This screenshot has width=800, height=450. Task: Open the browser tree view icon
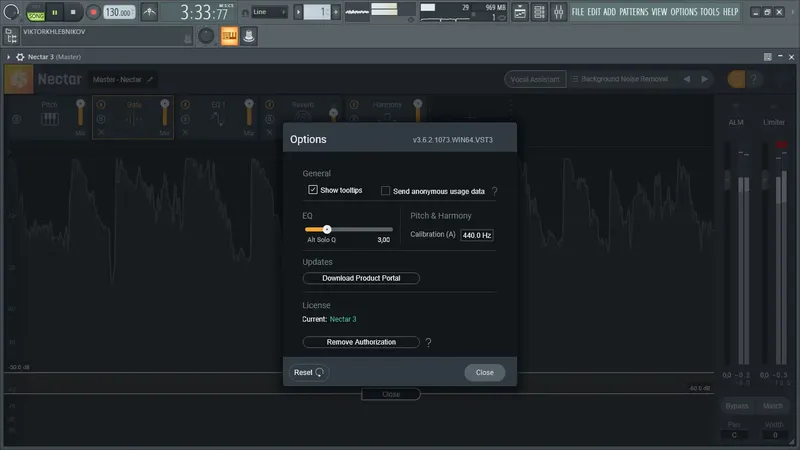tap(11, 36)
